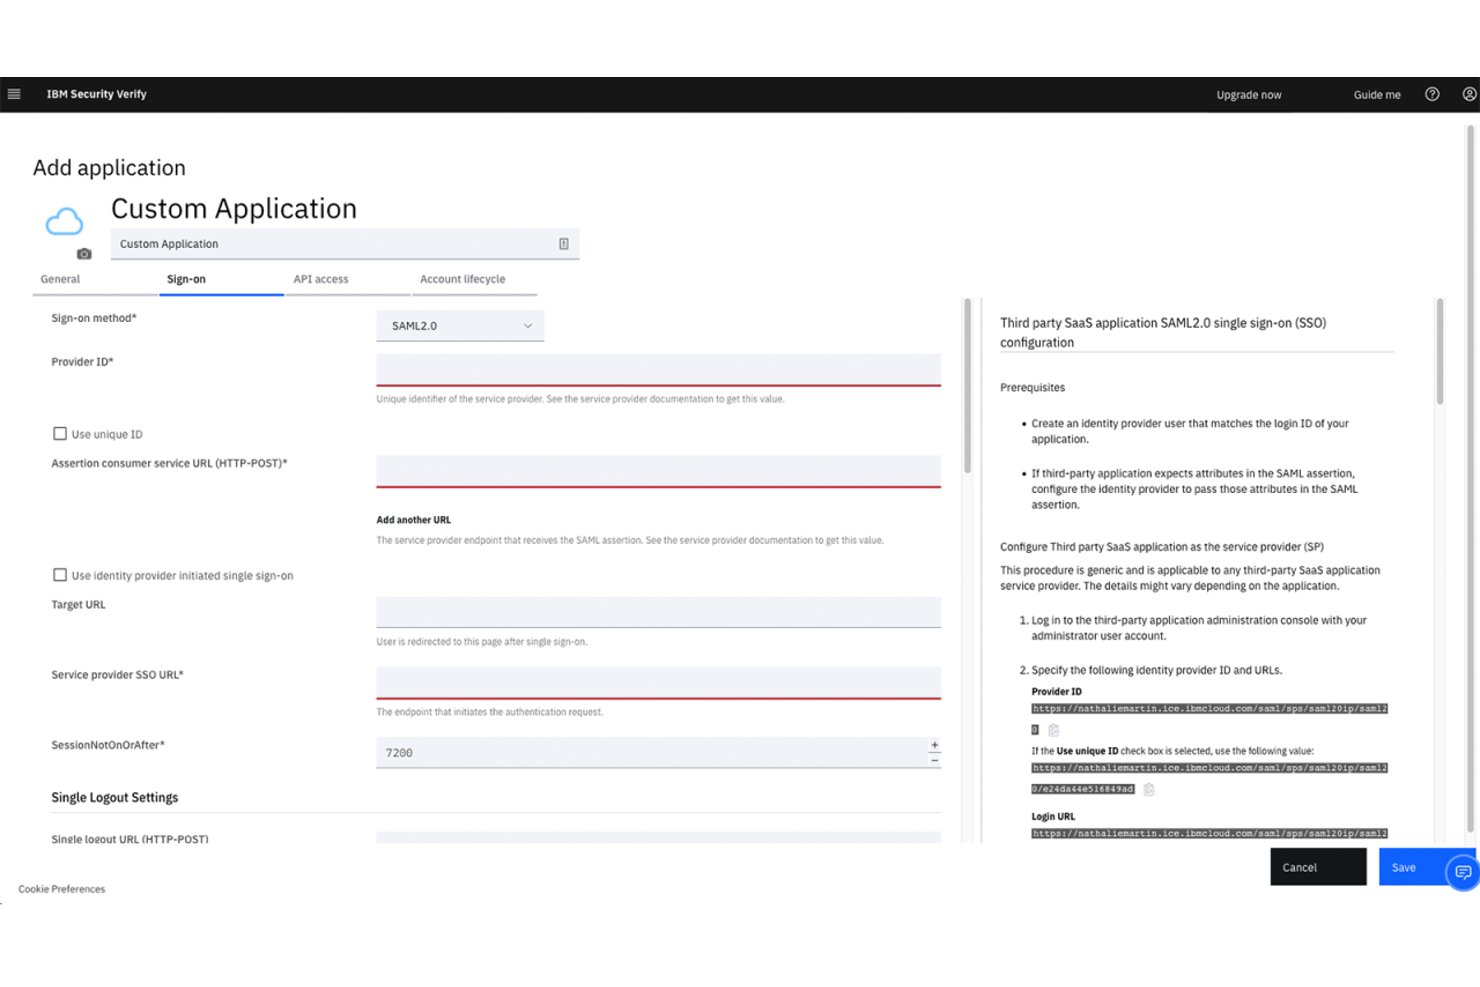Click the Single Logout Settings heading
This screenshot has height=987, width=1480.
tap(115, 797)
